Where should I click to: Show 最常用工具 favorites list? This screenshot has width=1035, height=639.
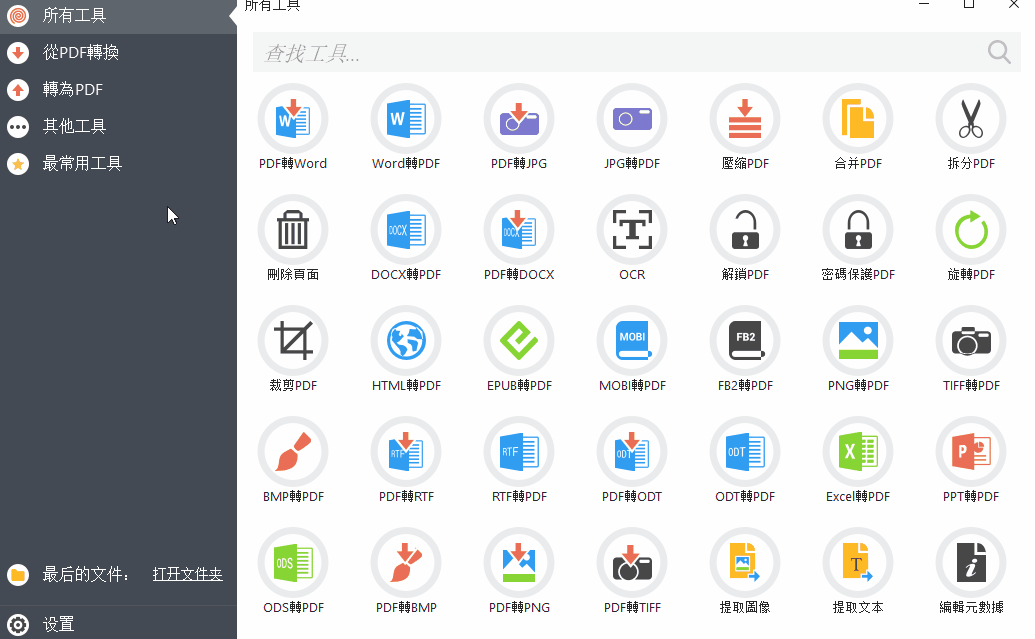pyautogui.click(x=81, y=164)
